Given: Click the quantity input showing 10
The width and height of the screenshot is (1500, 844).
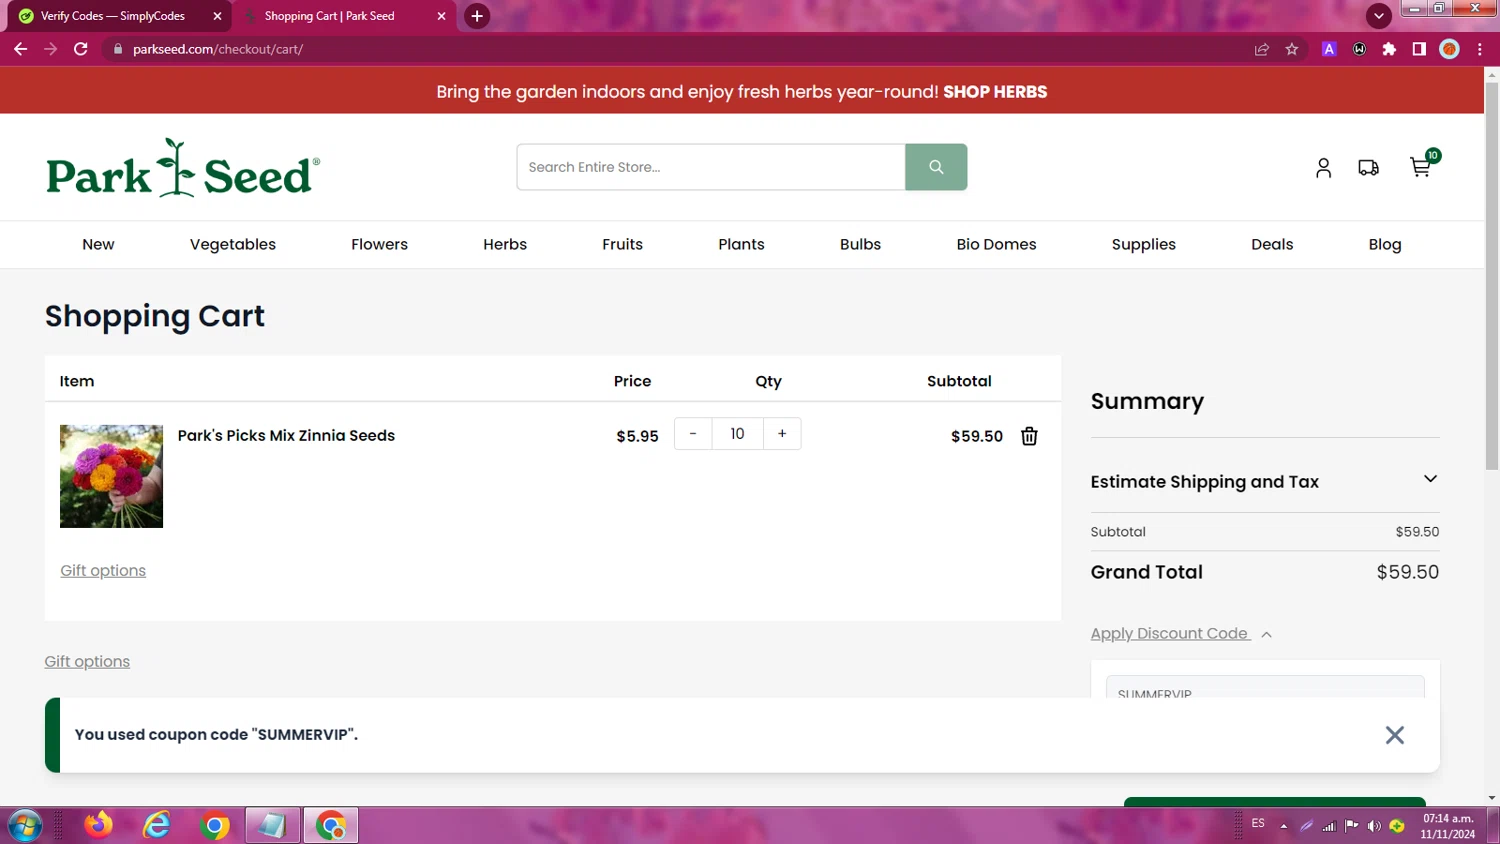Looking at the screenshot, I should click(738, 434).
